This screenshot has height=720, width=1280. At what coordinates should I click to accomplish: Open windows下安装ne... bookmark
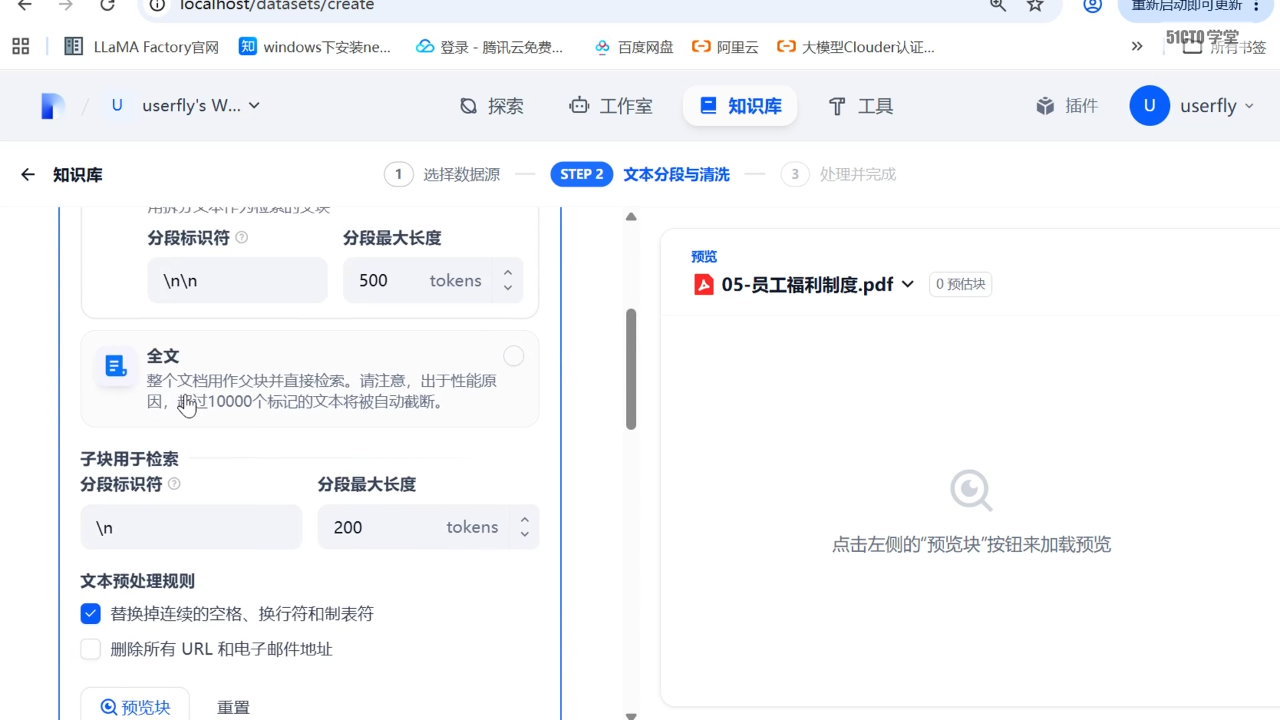[315, 46]
